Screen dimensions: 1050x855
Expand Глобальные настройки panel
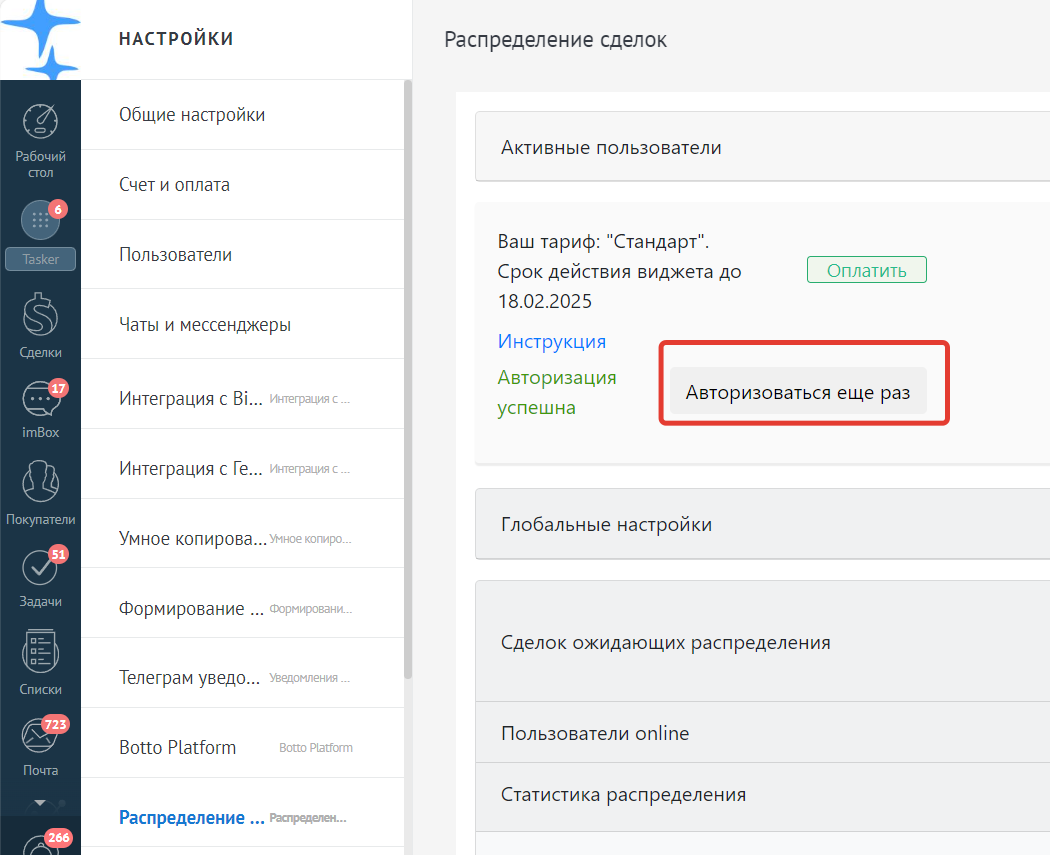coord(762,524)
